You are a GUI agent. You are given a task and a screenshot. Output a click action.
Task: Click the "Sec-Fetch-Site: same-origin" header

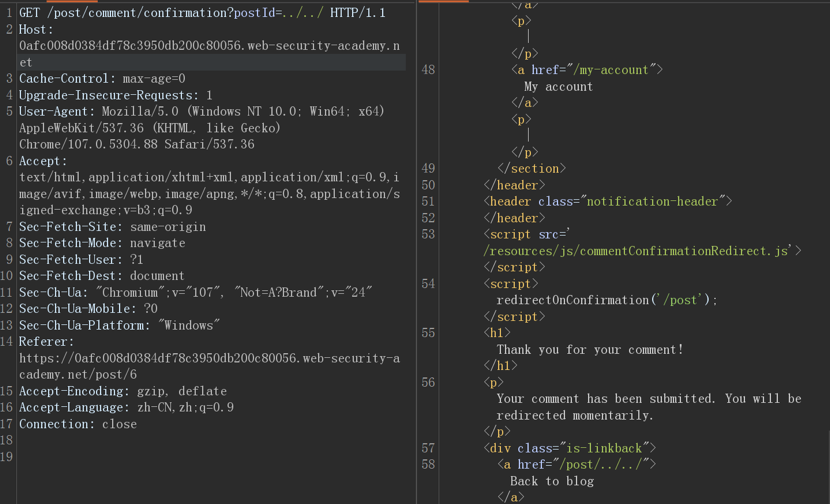pos(112,227)
